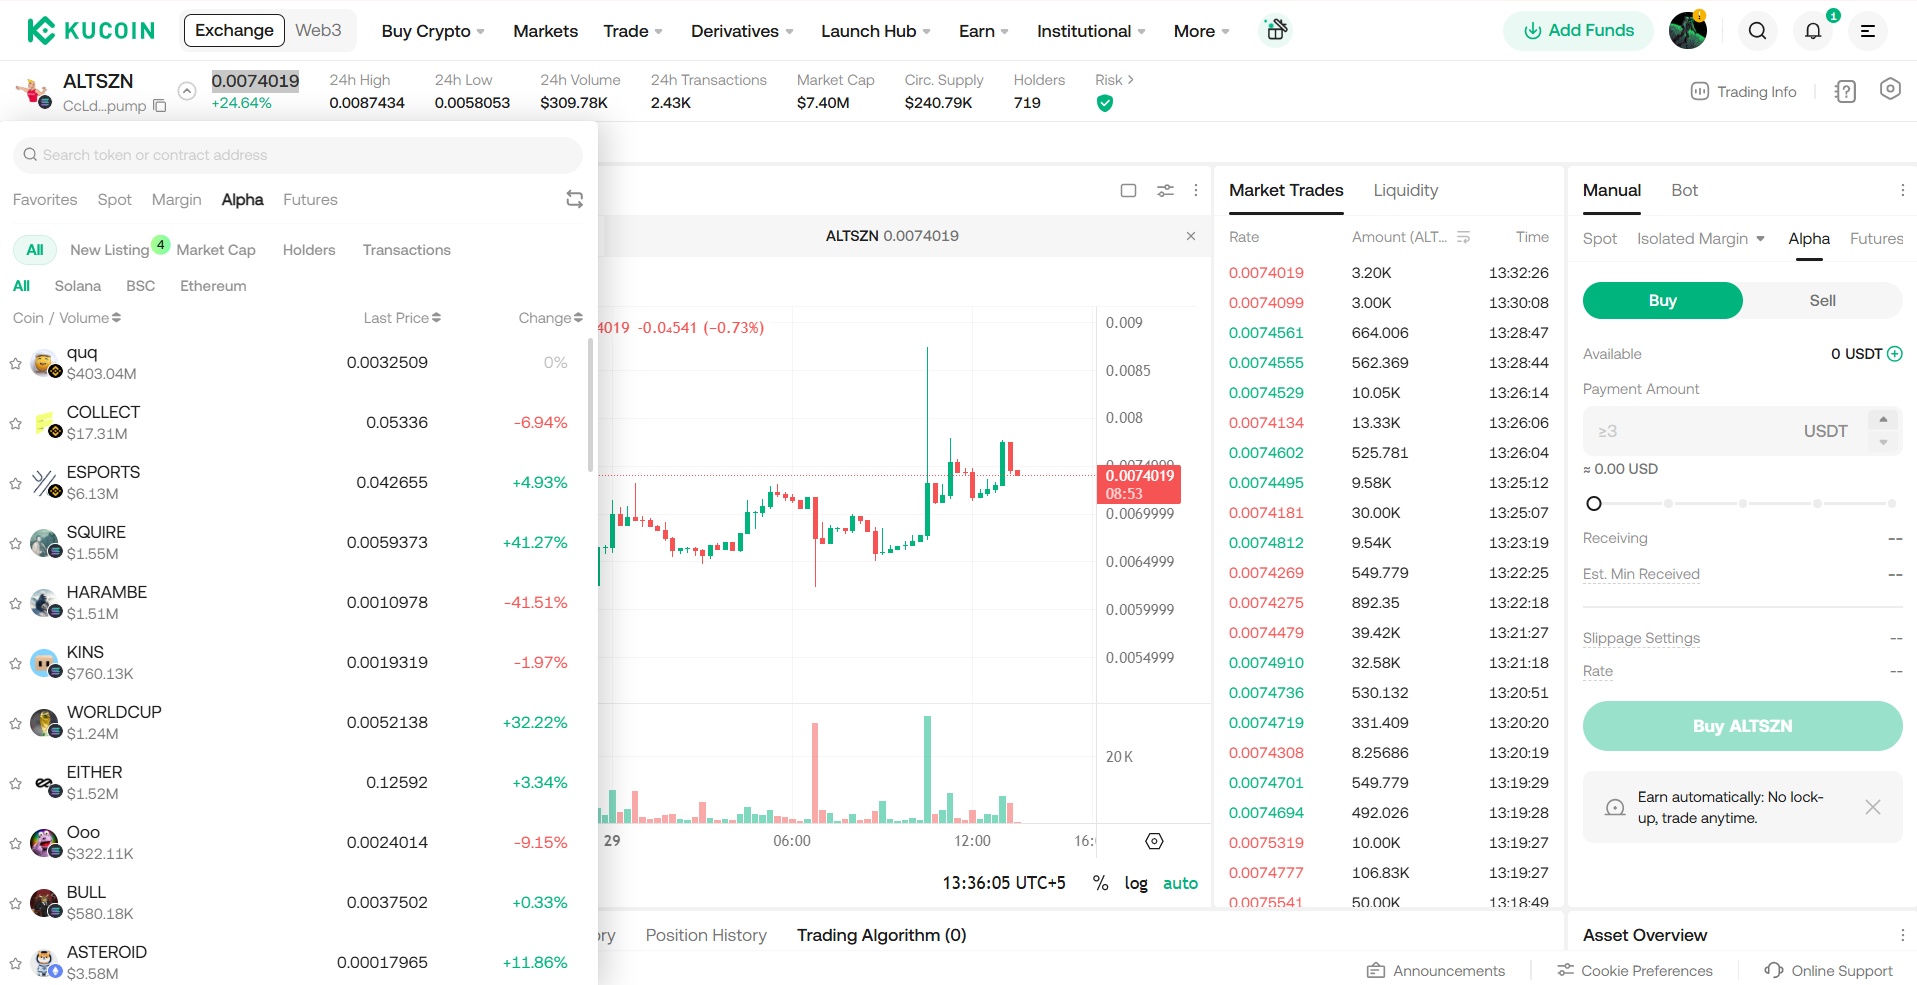Select the Futures tab in token list

[x=310, y=200]
